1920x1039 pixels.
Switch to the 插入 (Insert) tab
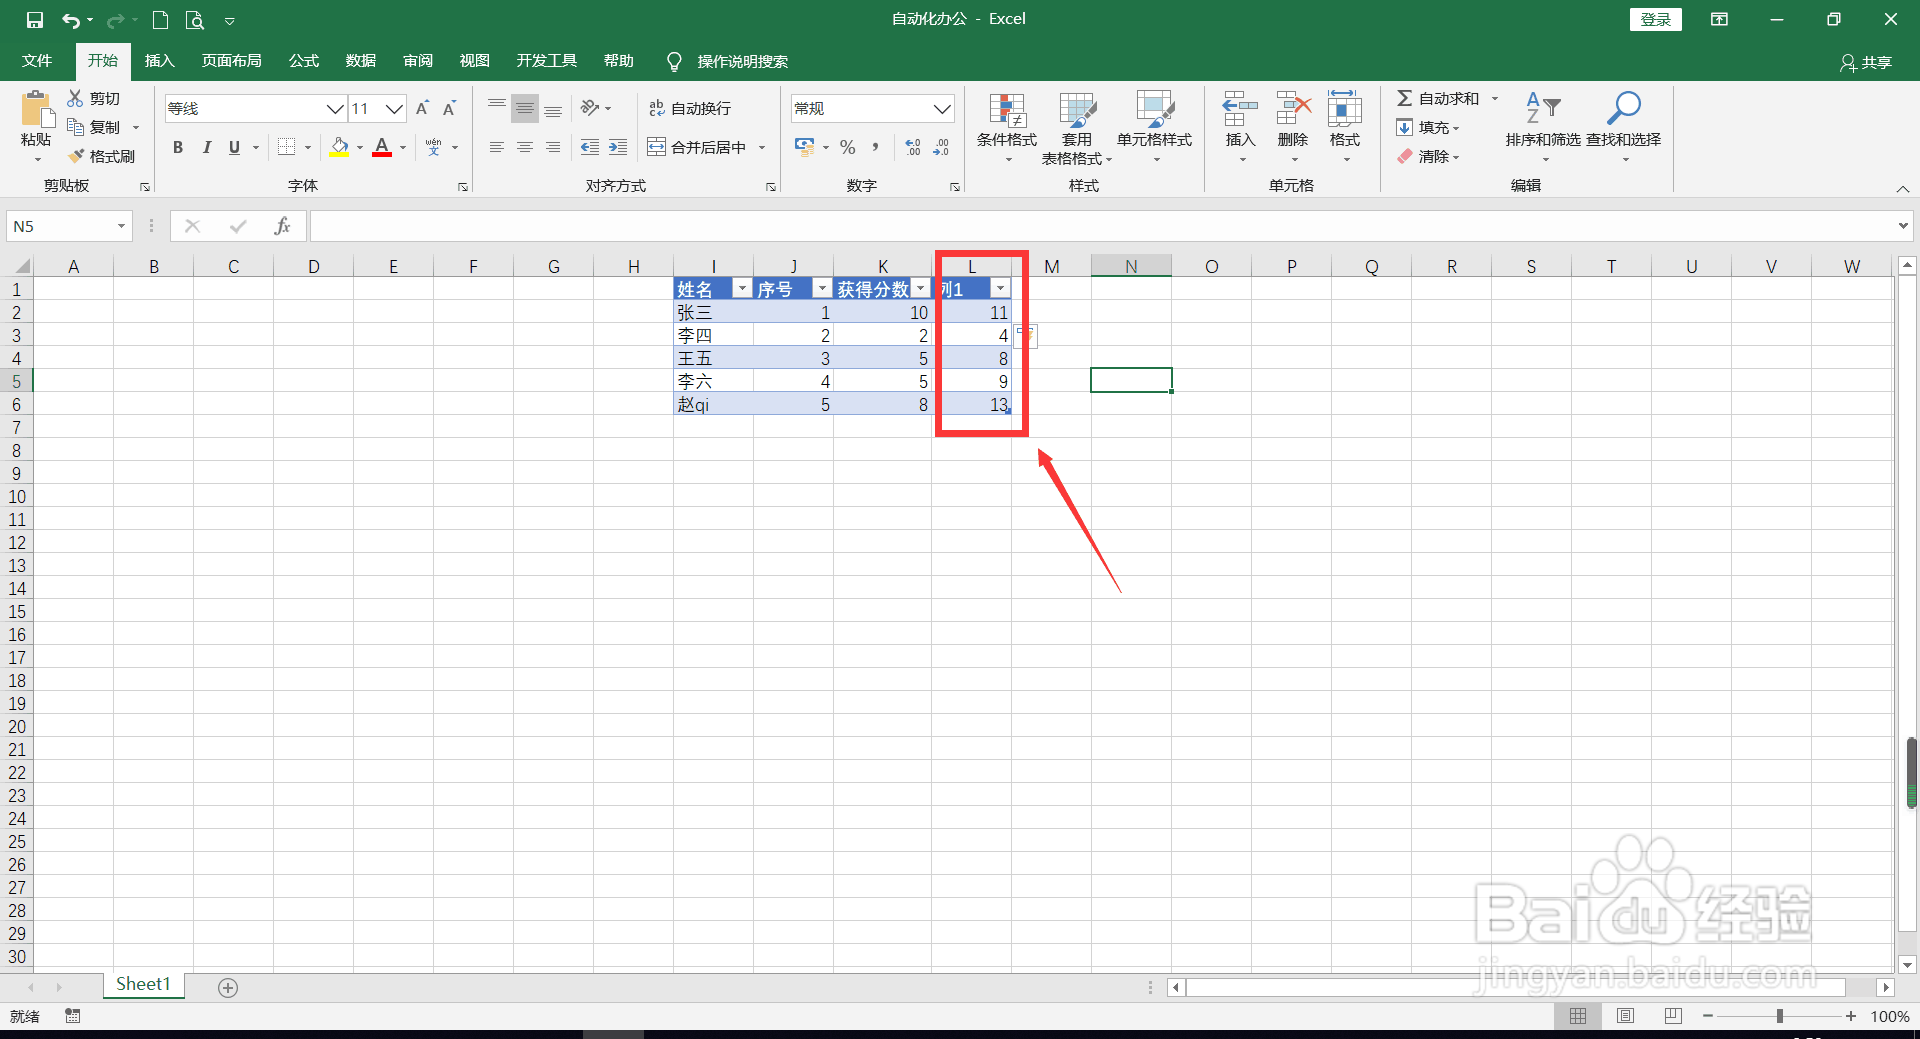pos(159,61)
